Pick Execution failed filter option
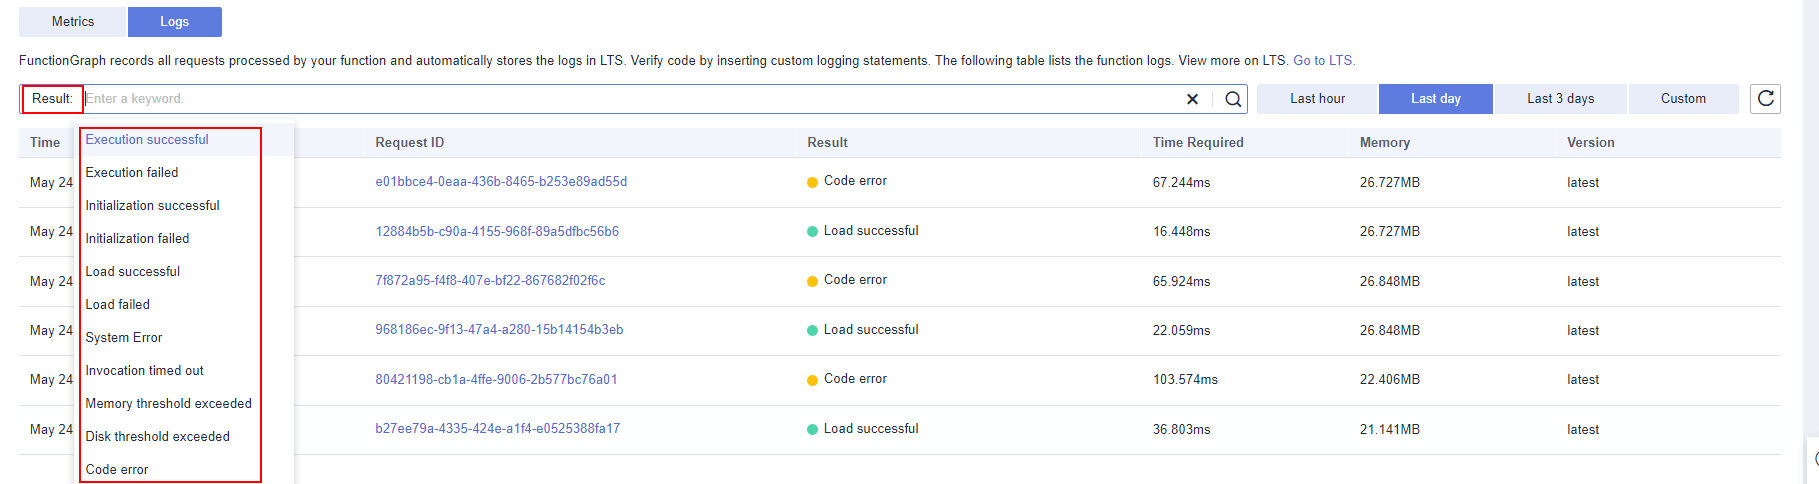1819x484 pixels. 132,173
